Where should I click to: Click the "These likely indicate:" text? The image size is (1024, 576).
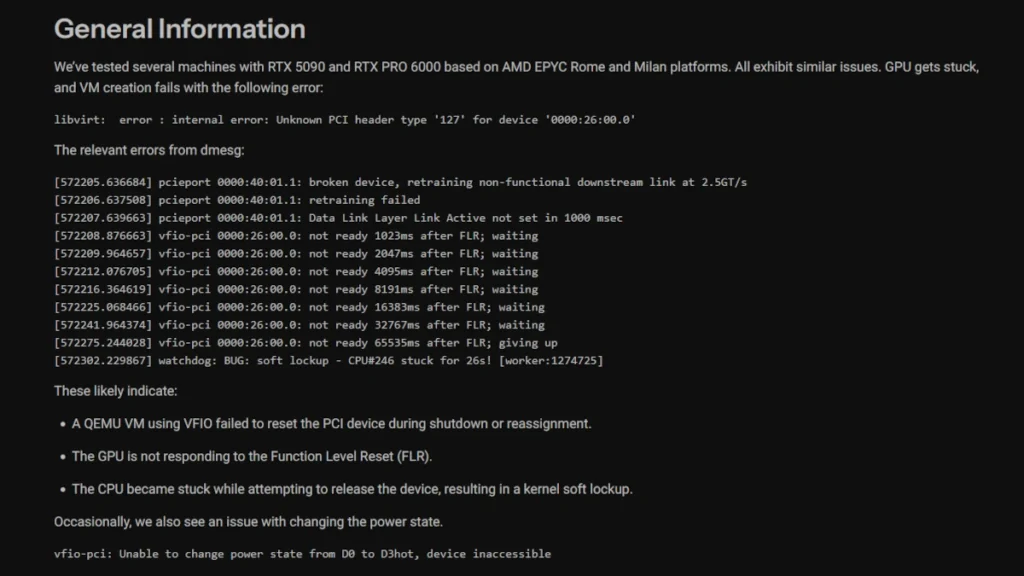(x=115, y=391)
